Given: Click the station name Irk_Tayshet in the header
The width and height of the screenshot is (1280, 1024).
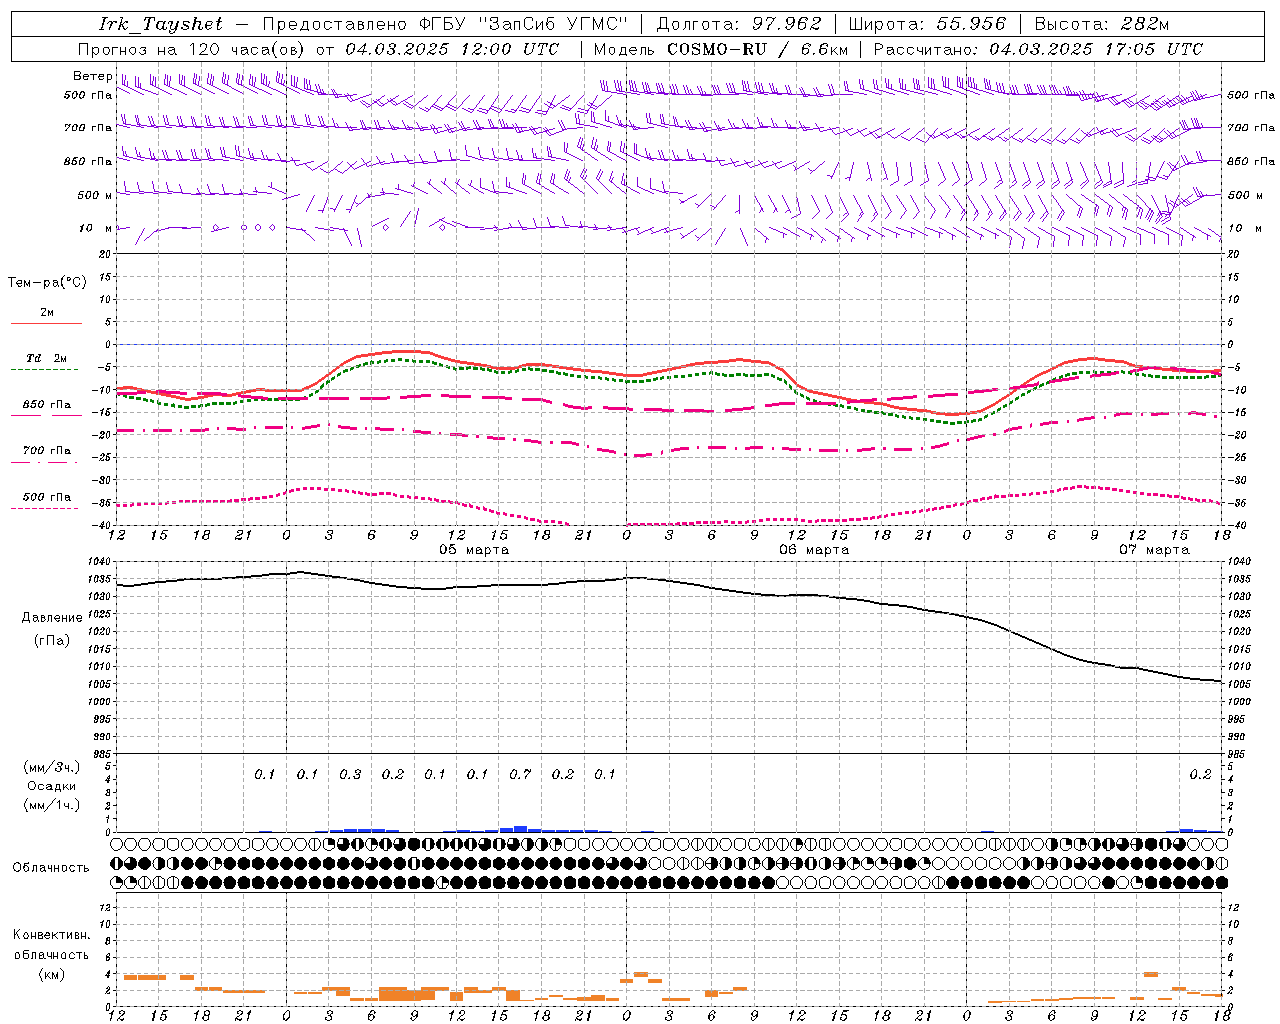Looking at the screenshot, I should point(160,24).
